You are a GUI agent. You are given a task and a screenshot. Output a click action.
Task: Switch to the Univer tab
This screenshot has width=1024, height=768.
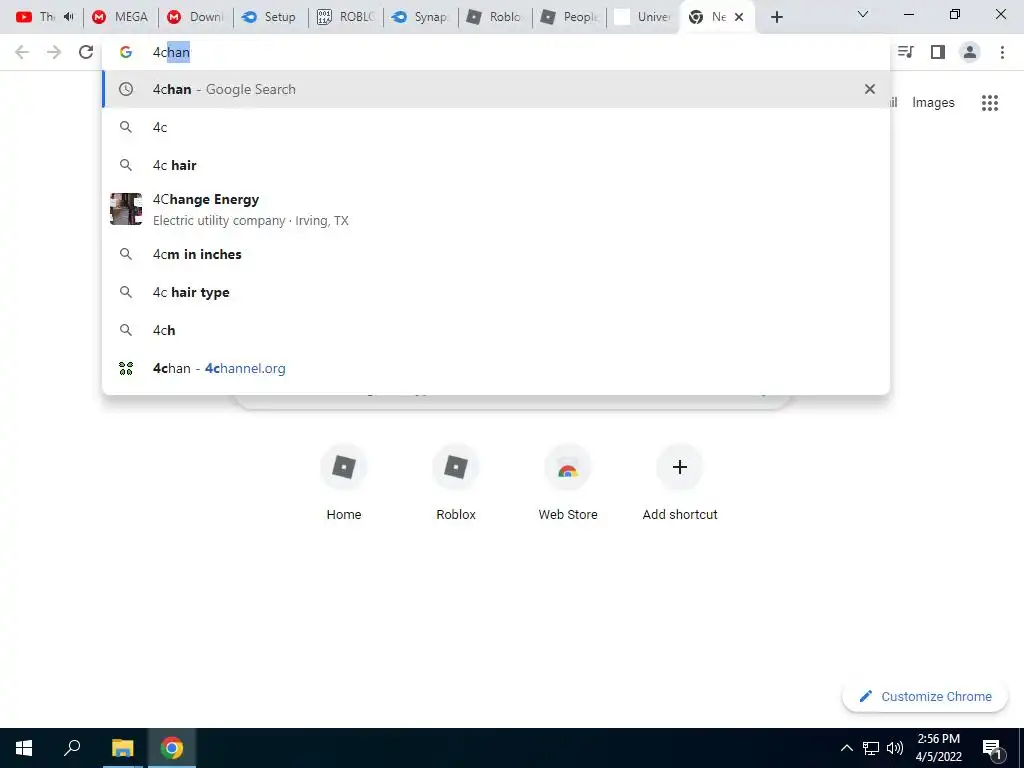[644, 17]
